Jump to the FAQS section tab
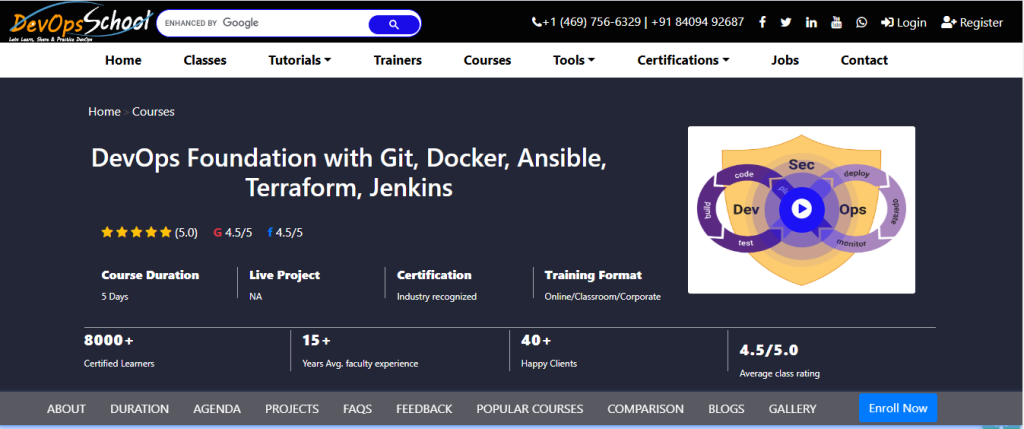The image size is (1024, 429). pos(357,409)
